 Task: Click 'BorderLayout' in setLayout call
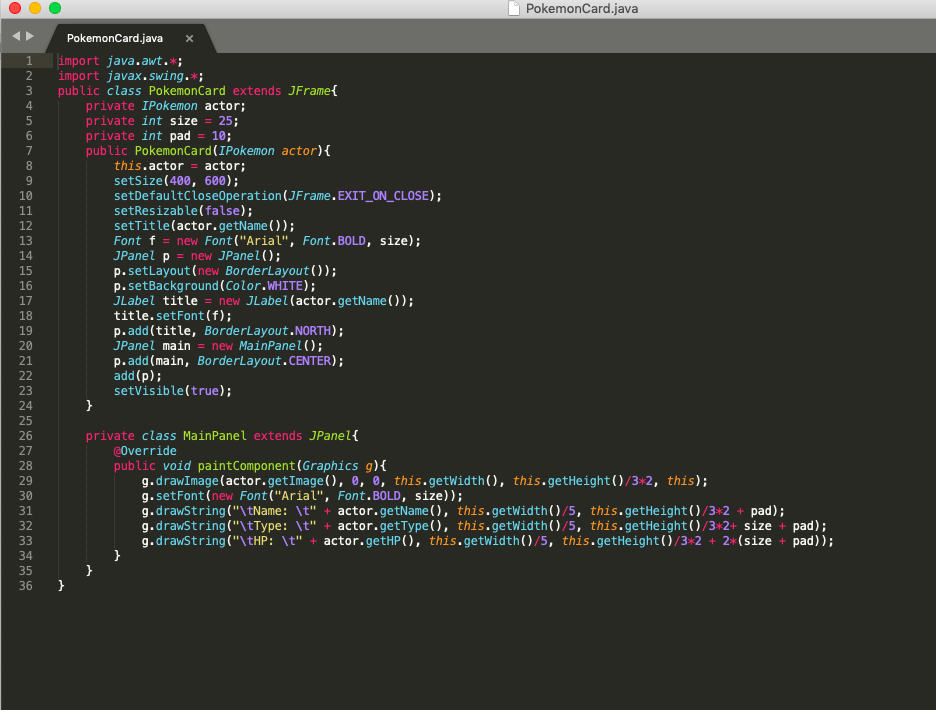click(x=267, y=271)
